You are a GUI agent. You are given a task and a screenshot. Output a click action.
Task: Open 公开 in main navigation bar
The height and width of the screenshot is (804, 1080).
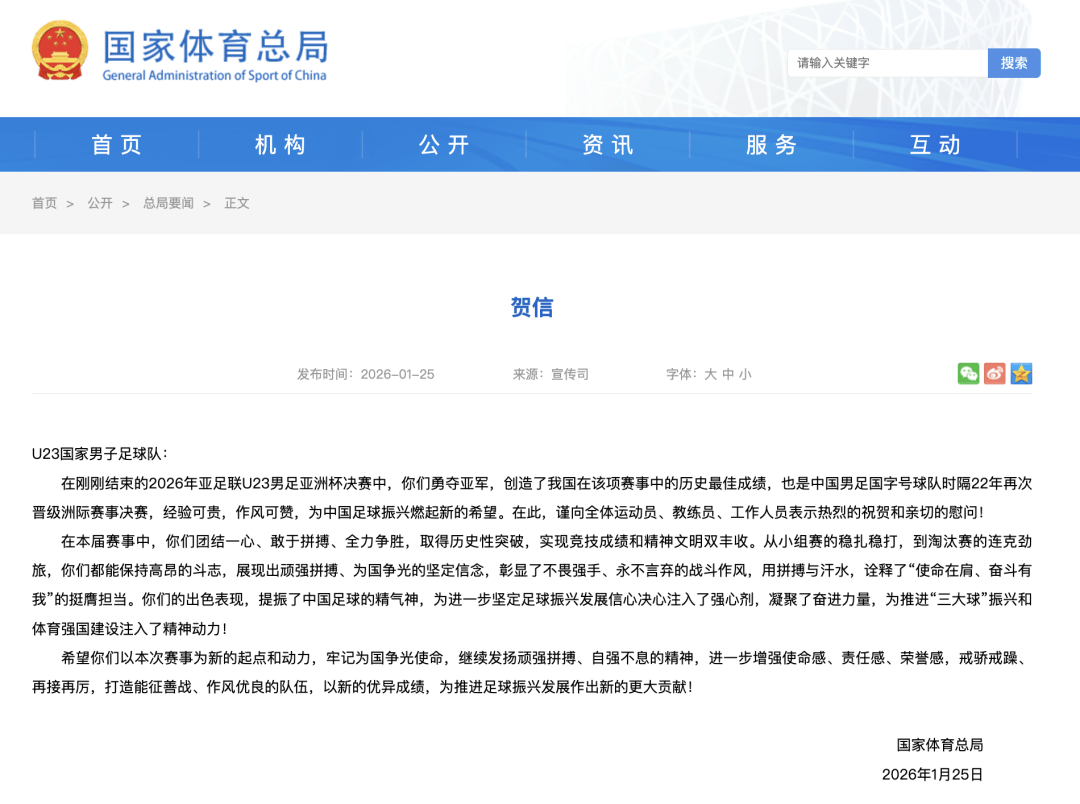(444, 145)
